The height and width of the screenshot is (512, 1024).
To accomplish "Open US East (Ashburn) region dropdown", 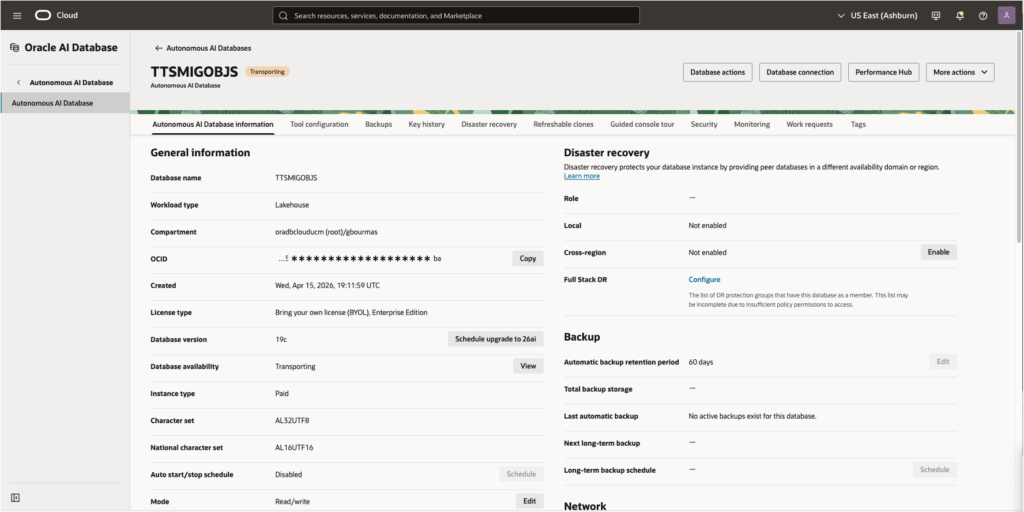I will [876, 16].
